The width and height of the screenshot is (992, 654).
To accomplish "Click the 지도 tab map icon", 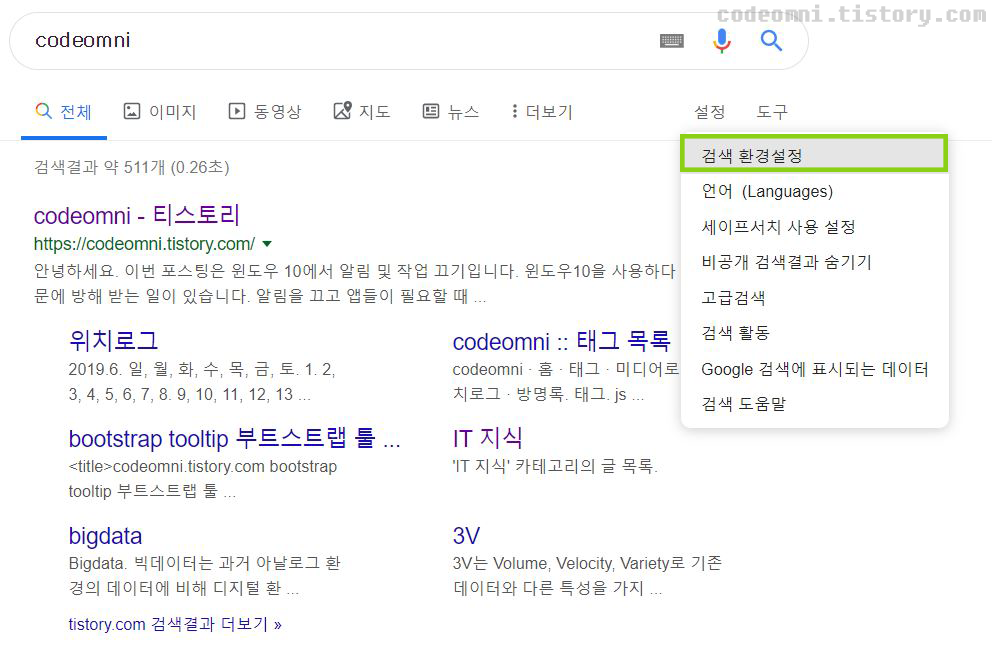I will click(342, 111).
